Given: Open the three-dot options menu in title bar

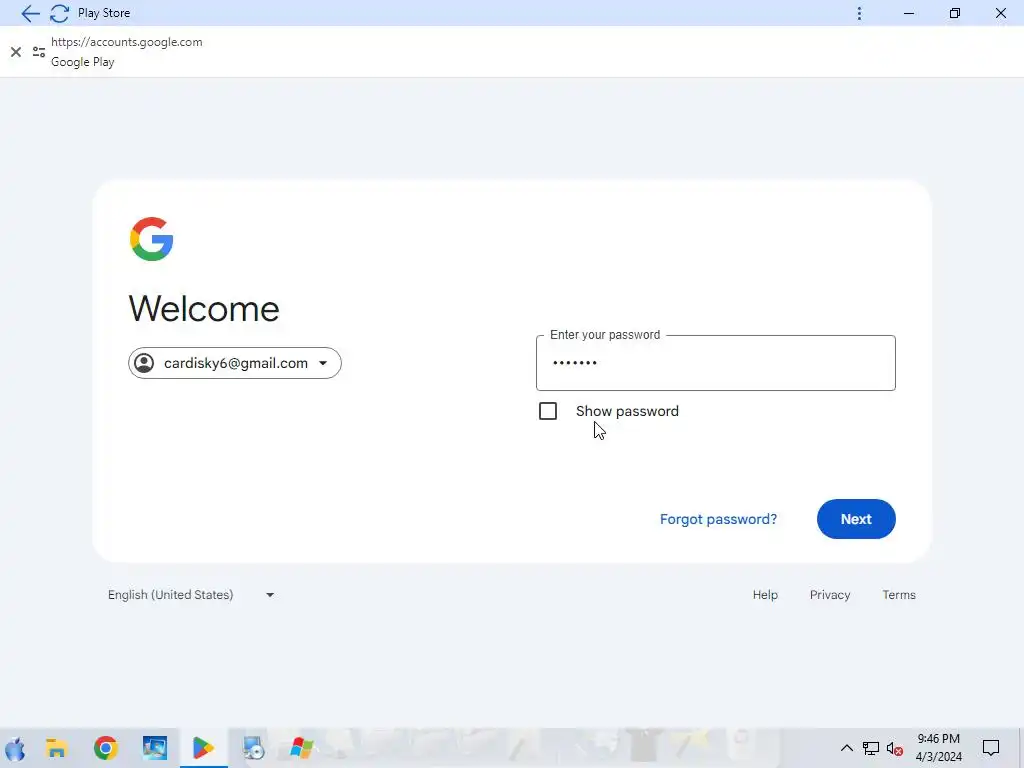Looking at the screenshot, I should click(x=859, y=13).
